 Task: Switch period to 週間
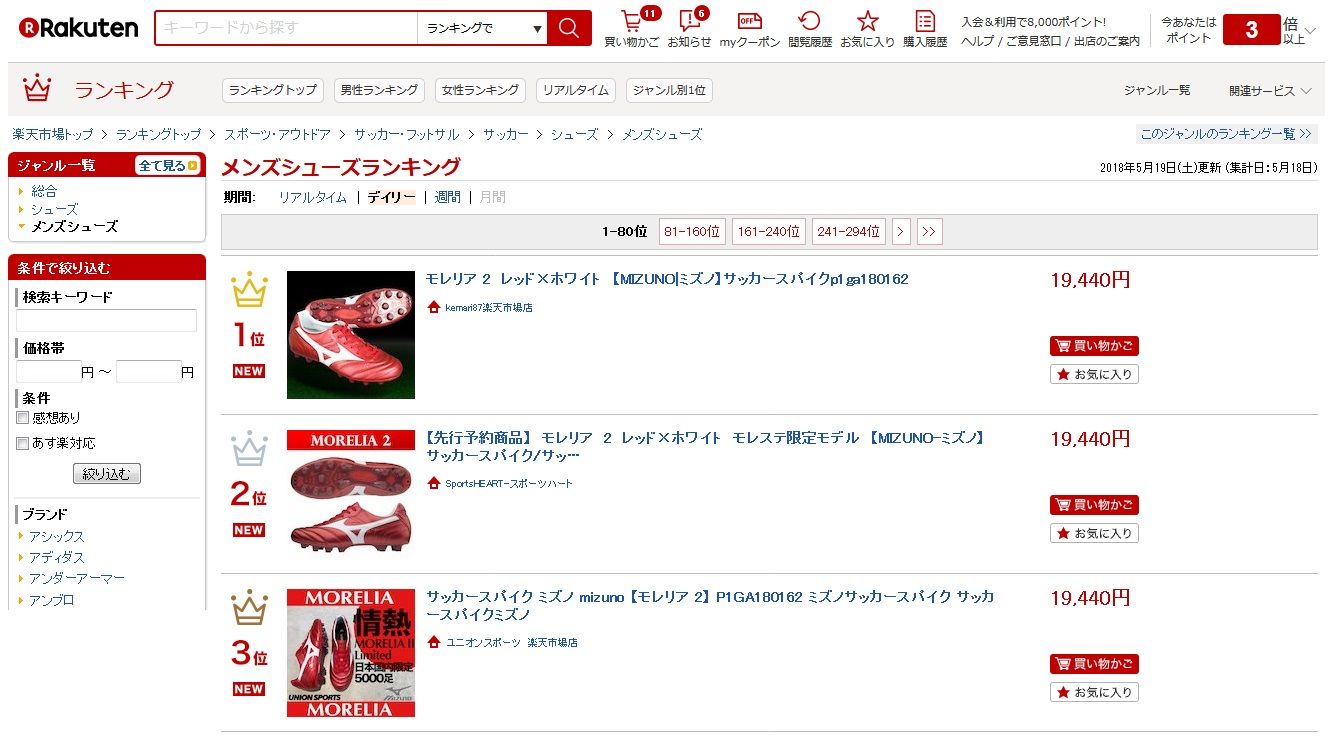[x=448, y=197]
